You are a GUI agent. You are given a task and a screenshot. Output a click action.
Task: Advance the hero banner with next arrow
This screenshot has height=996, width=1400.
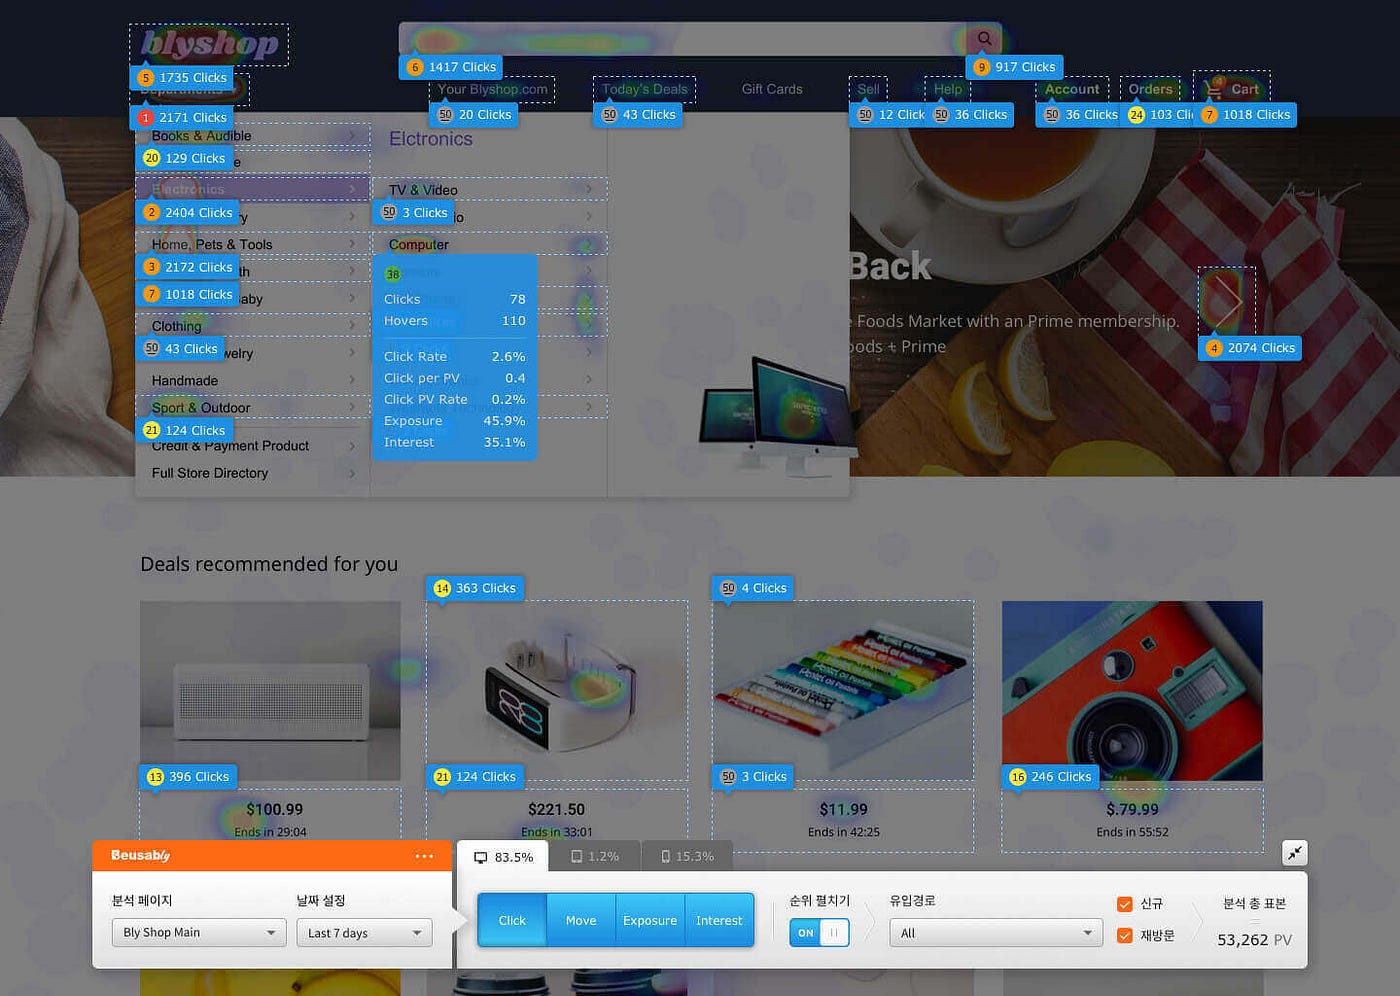1227,301
